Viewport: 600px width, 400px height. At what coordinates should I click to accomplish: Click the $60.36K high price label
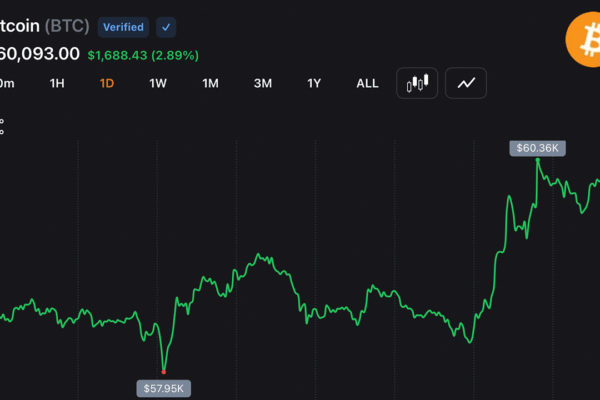click(538, 148)
